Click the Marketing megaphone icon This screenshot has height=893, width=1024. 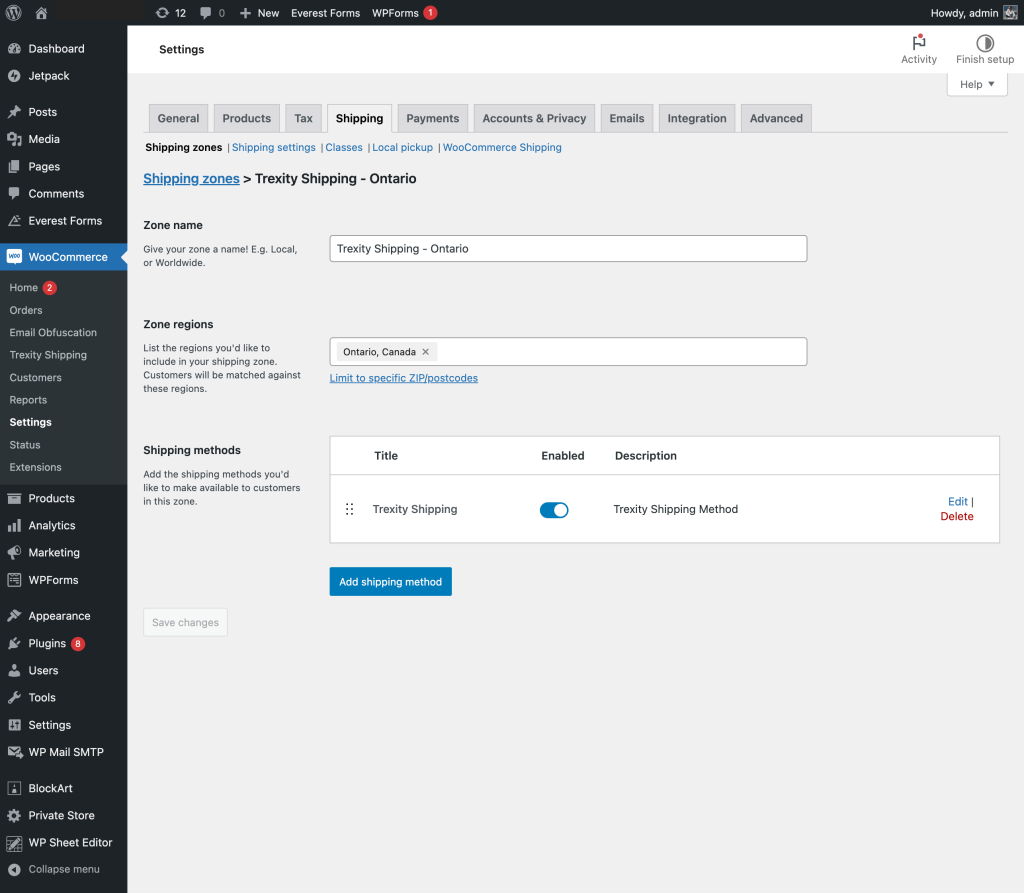(14, 553)
